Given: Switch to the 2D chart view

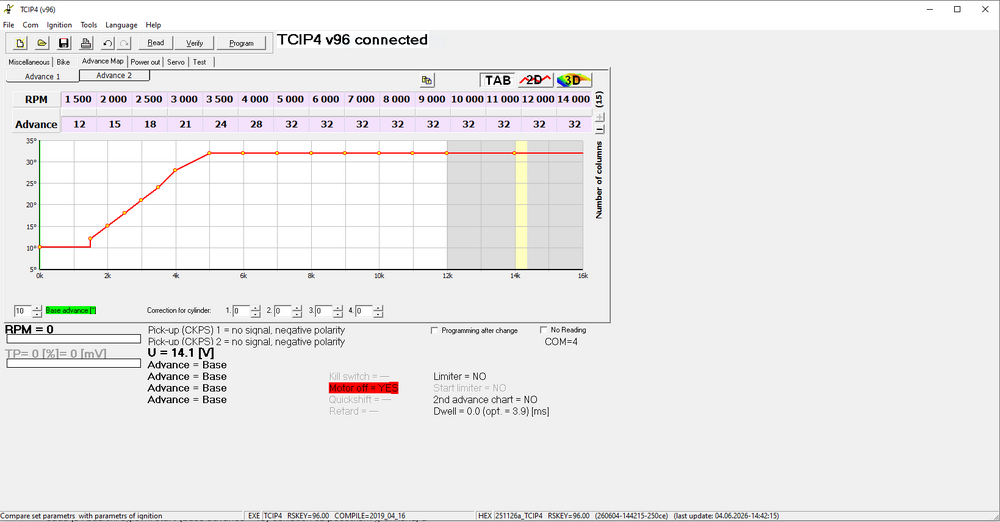Looking at the screenshot, I should [x=534, y=80].
